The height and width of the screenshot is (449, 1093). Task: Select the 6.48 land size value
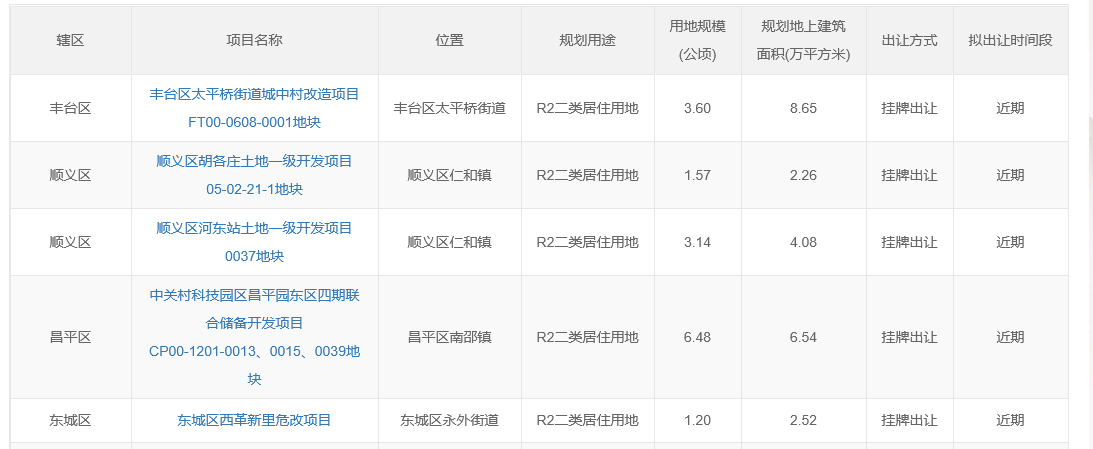click(697, 337)
